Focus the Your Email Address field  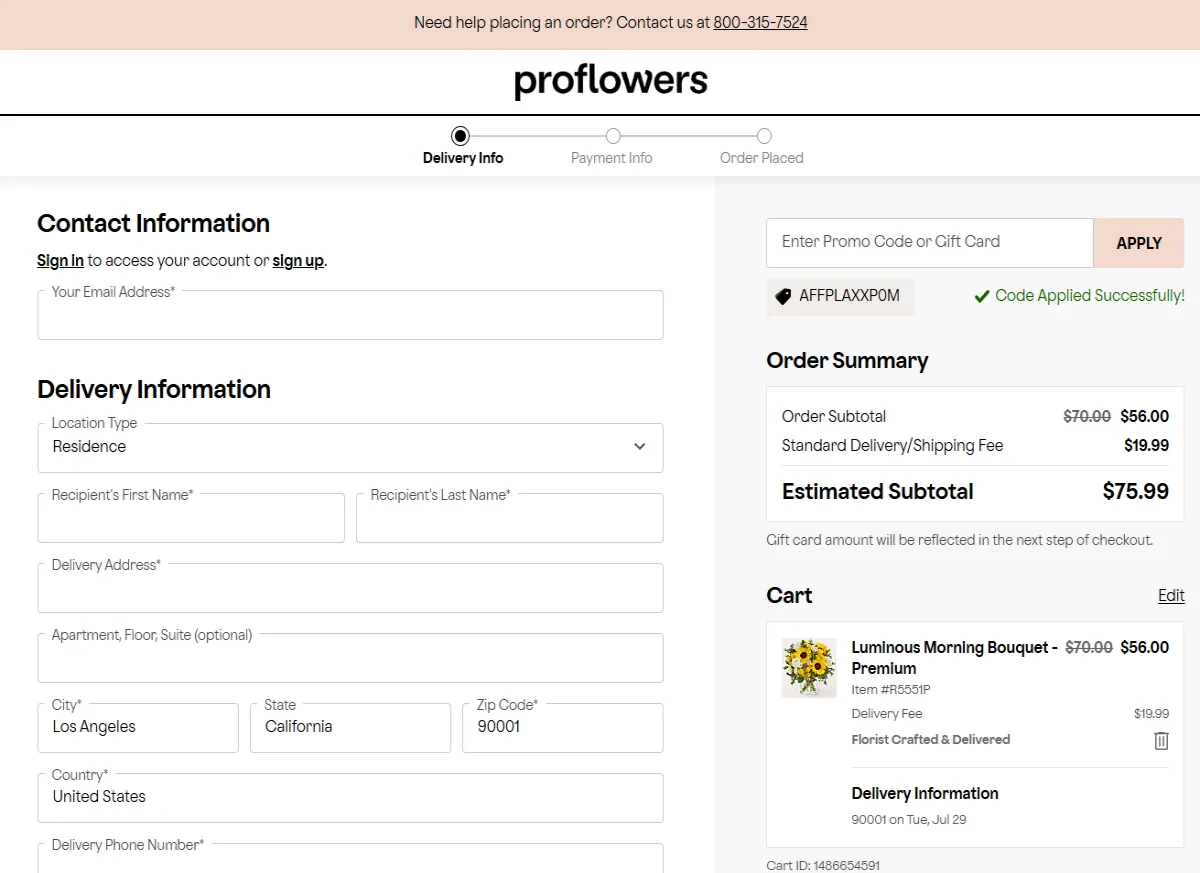pyautogui.click(x=350, y=316)
